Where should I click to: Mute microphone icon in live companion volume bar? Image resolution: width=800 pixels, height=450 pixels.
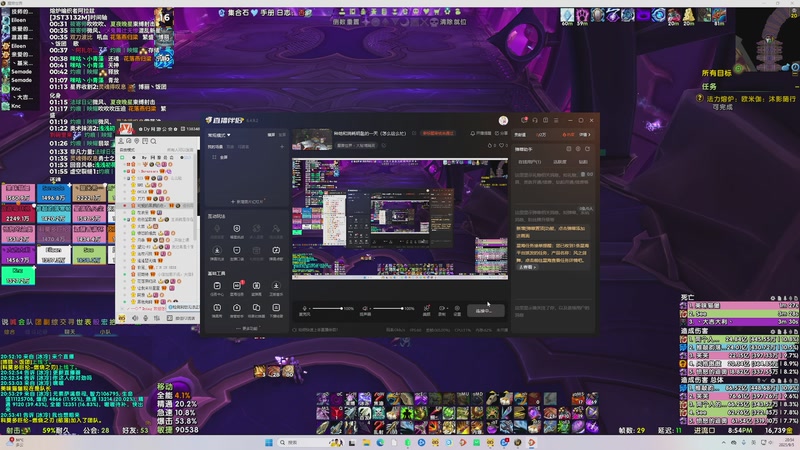305,308
